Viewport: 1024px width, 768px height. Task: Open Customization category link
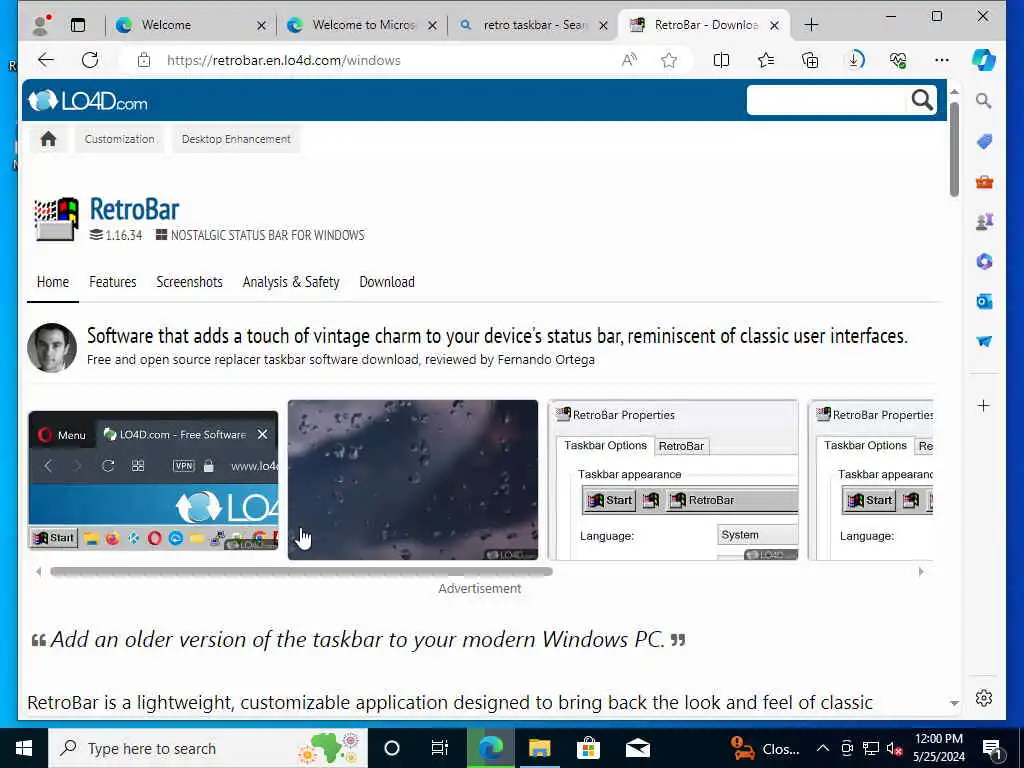[120, 139]
